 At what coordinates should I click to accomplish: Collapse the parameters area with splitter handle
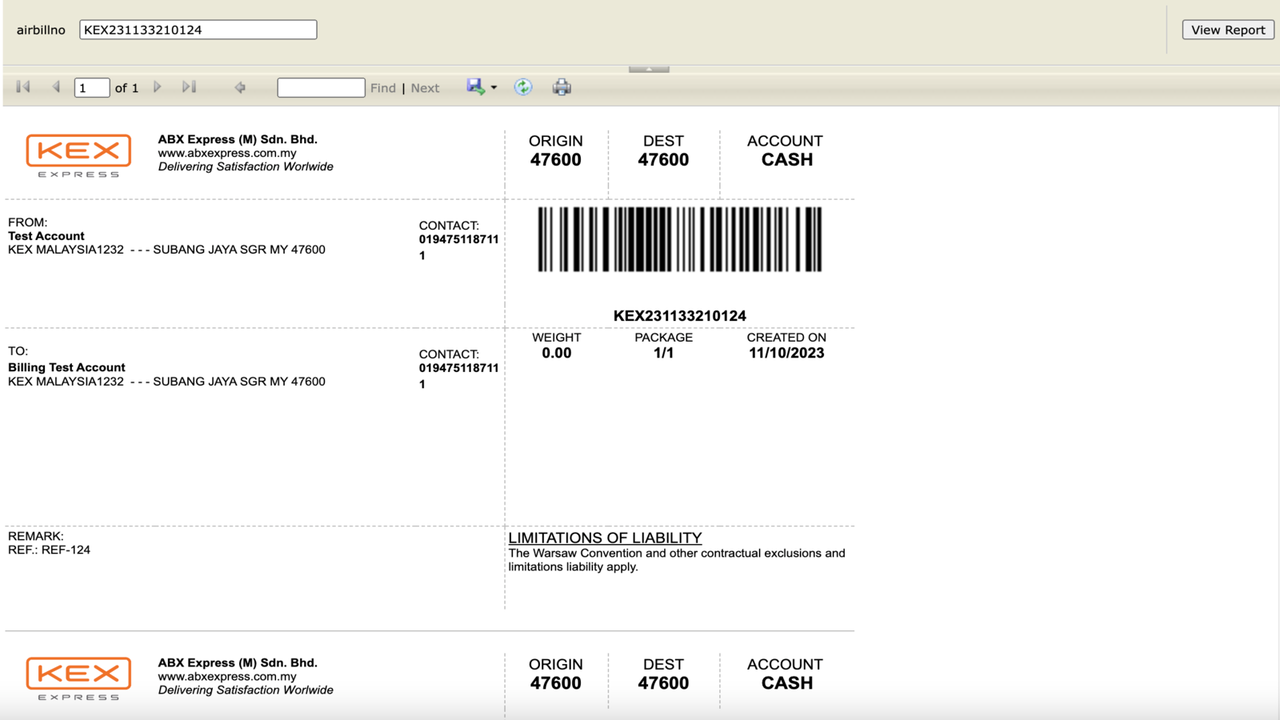(649, 69)
